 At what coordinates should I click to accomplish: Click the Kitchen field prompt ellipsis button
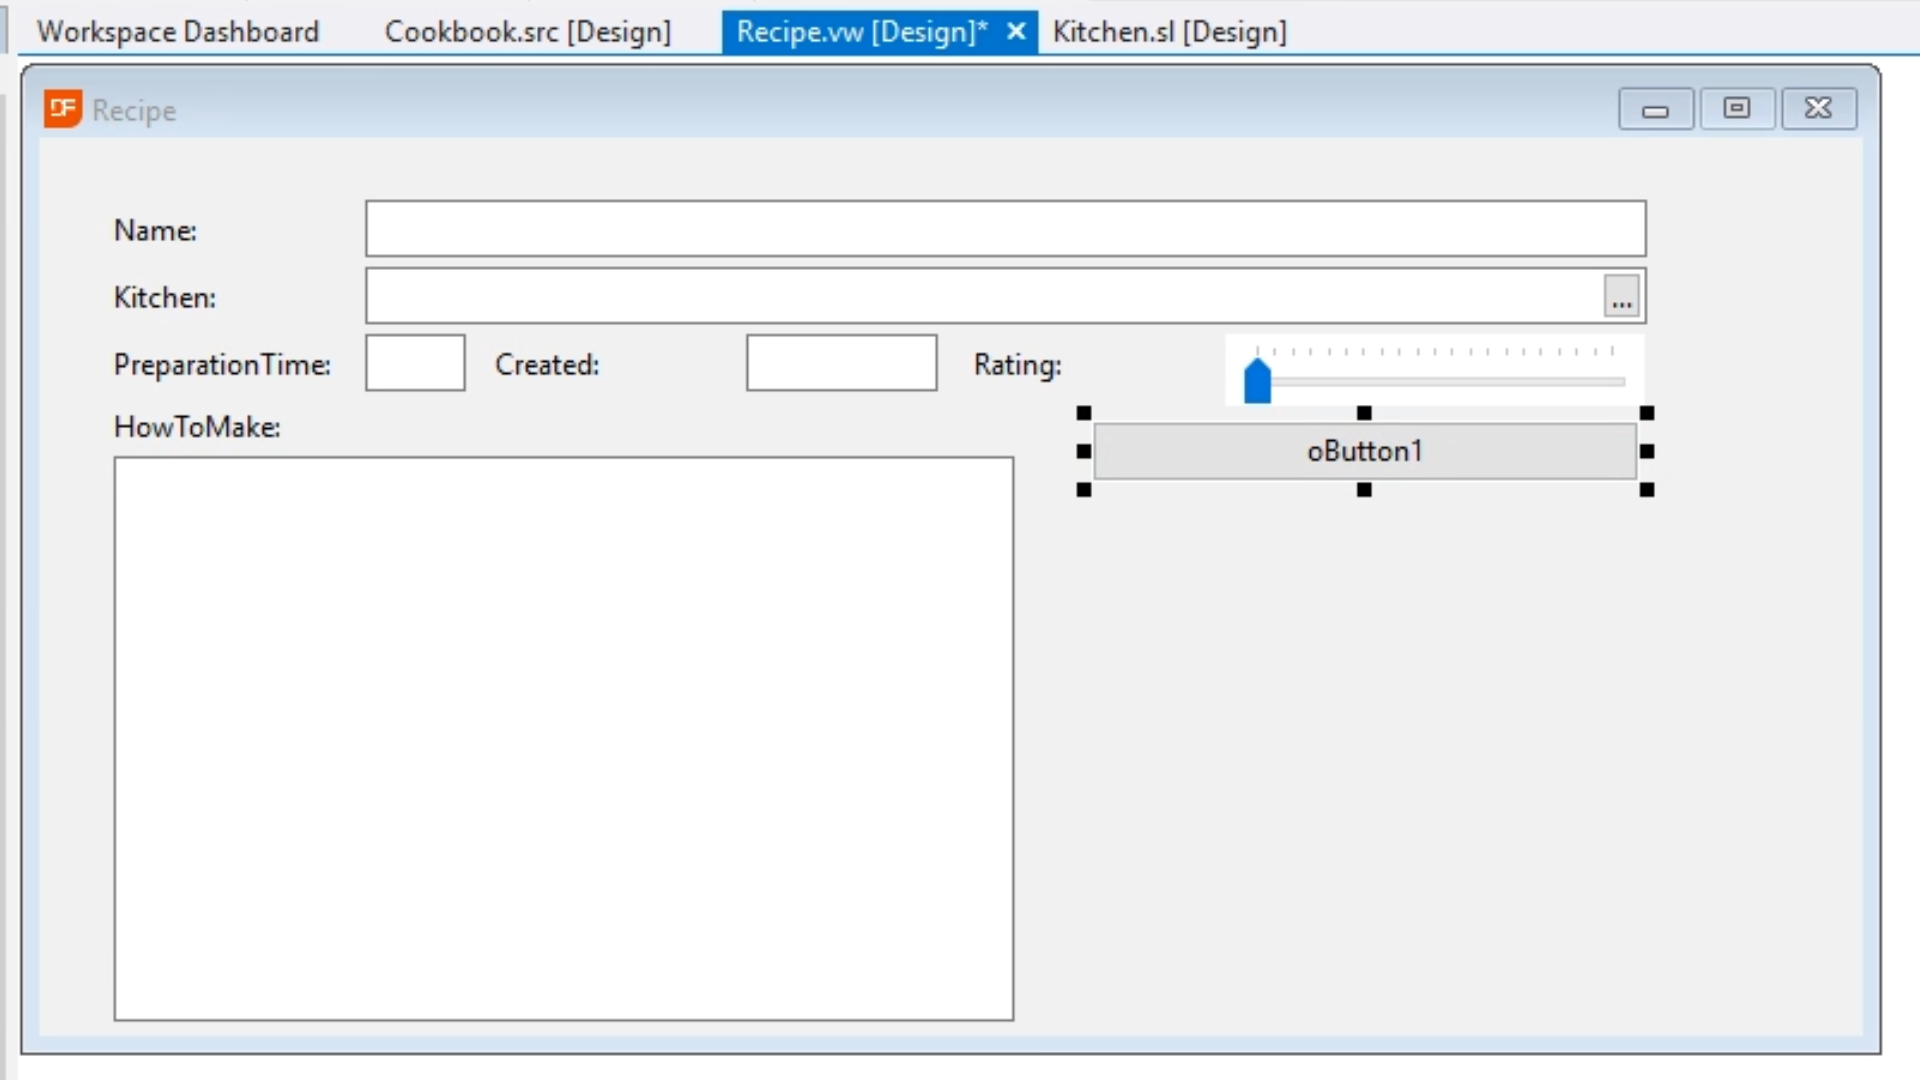pos(1621,296)
